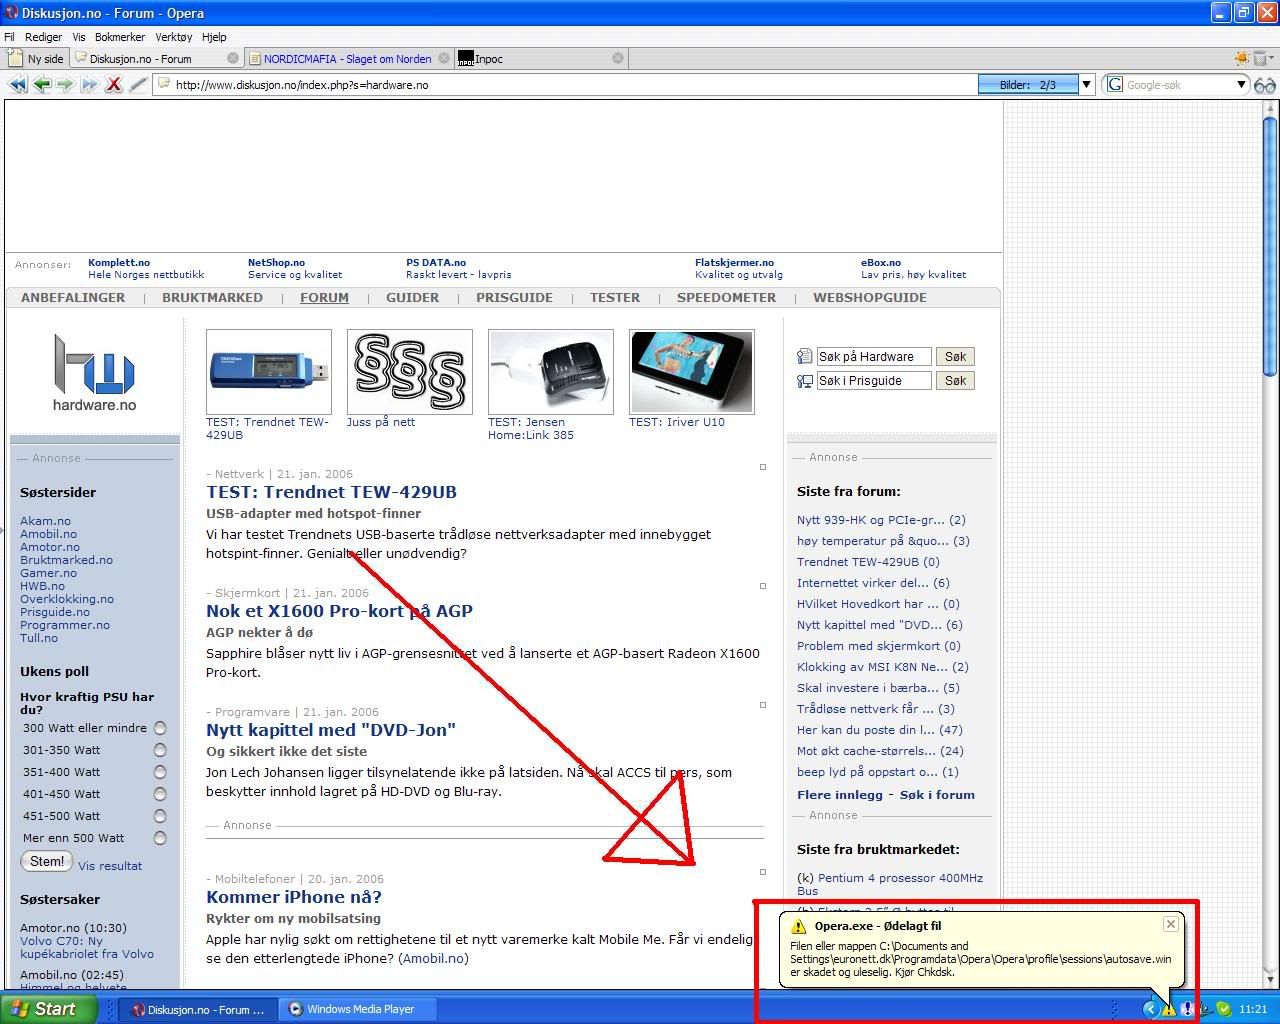Open the Hjelp menu
1280x1024 pixels.
pyautogui.click(x=214, y=37)
